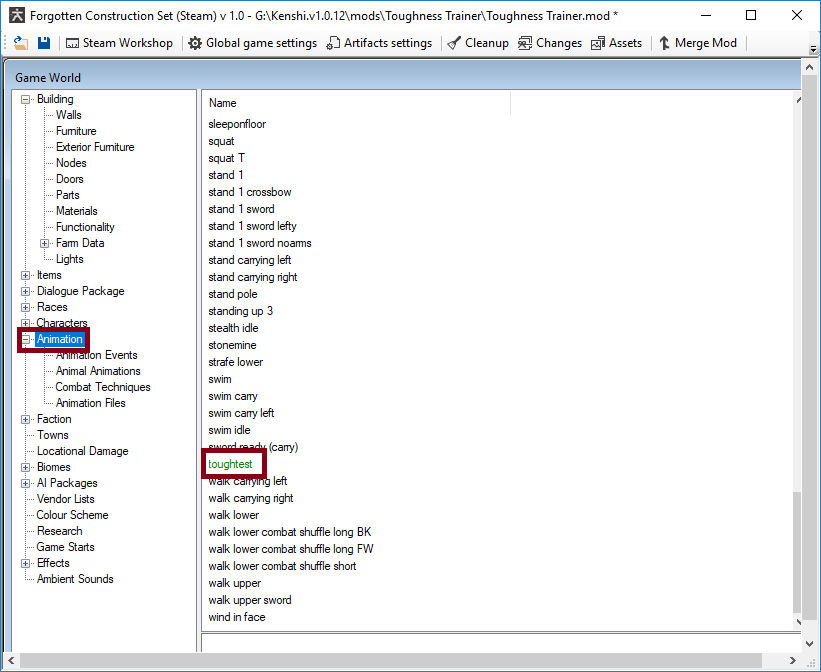Select the toughtest animation entry

click(230, 464)
